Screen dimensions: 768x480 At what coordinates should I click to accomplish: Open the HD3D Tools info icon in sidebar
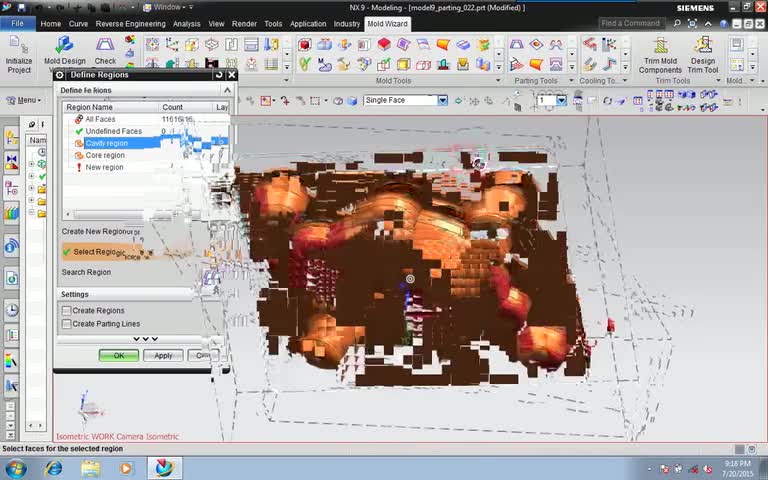11,247
